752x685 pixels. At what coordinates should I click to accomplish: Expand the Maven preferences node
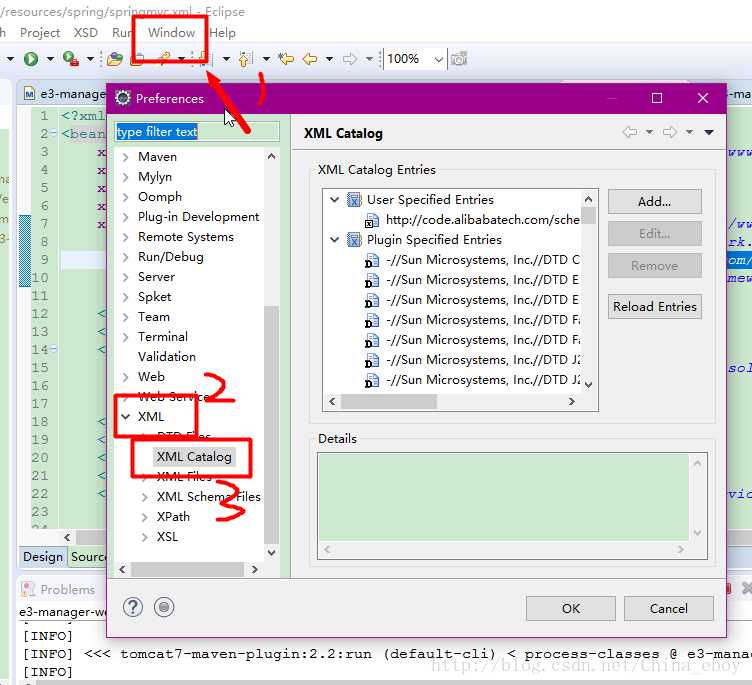point(126,157)
